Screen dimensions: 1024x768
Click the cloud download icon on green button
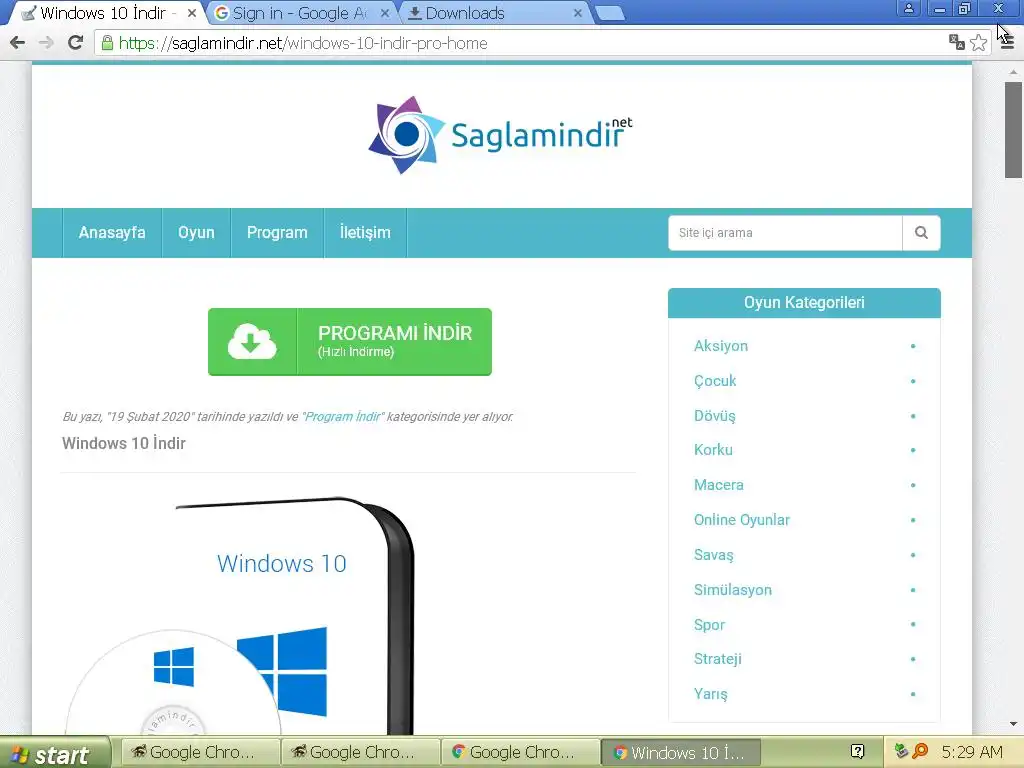coord(252,342)
